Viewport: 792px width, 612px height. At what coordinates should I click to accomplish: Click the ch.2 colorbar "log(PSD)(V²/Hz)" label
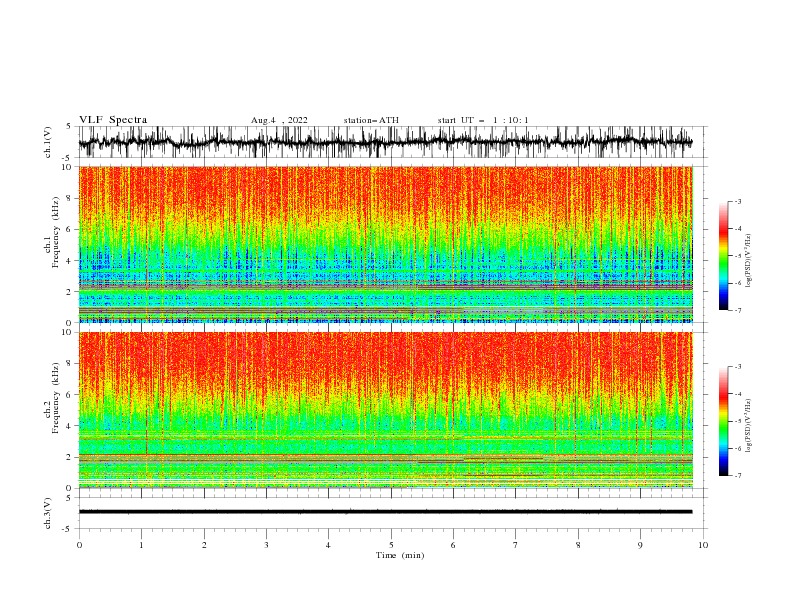point(748,426)
